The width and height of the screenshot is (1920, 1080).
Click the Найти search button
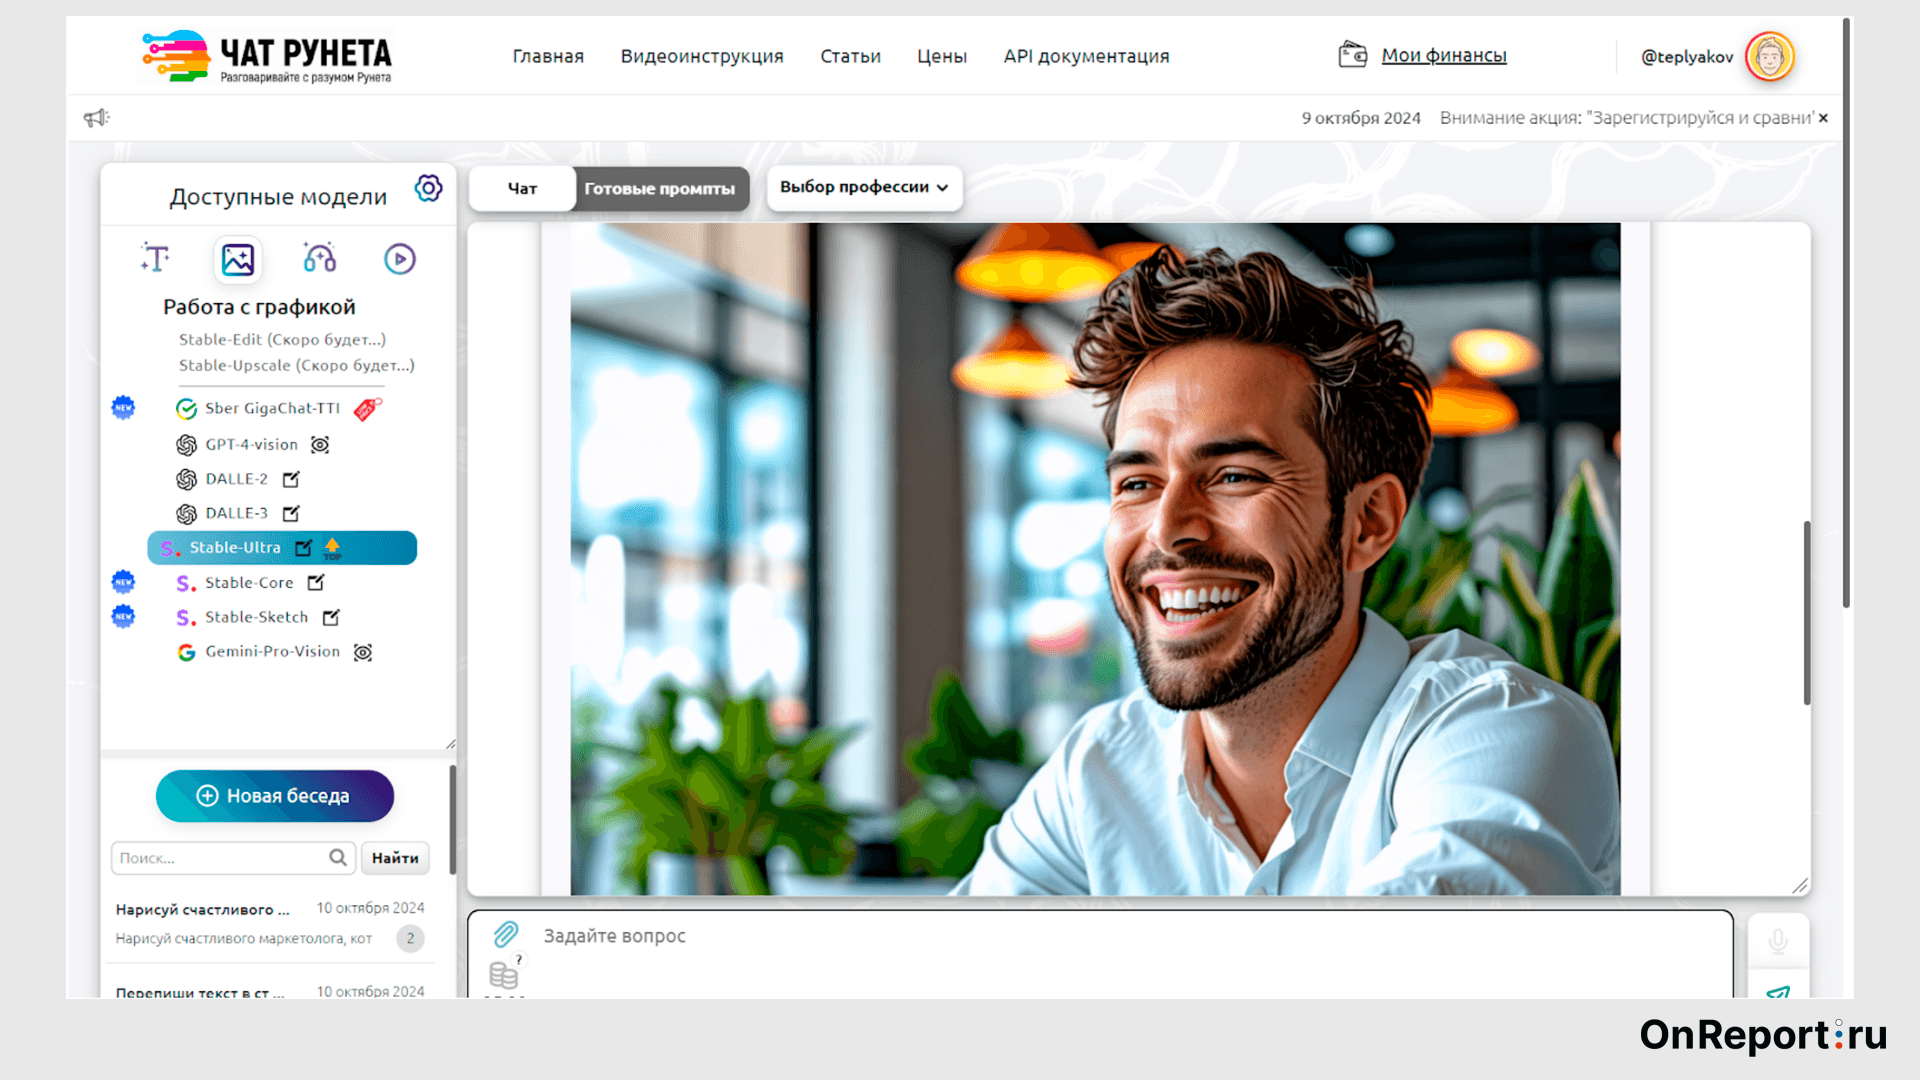click(x=395, y=858)
